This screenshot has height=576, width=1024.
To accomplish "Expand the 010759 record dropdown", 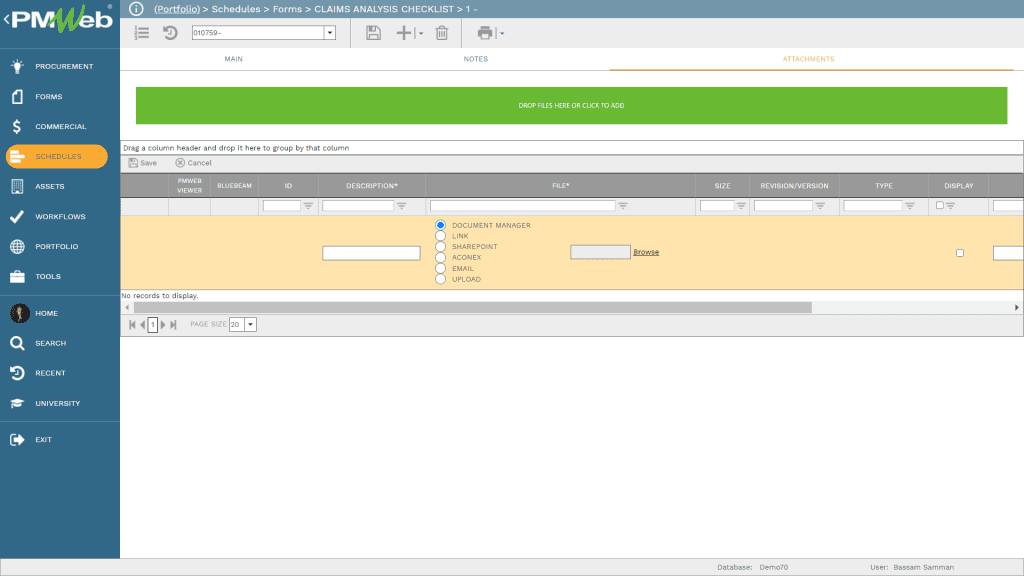I will (330, 33).
